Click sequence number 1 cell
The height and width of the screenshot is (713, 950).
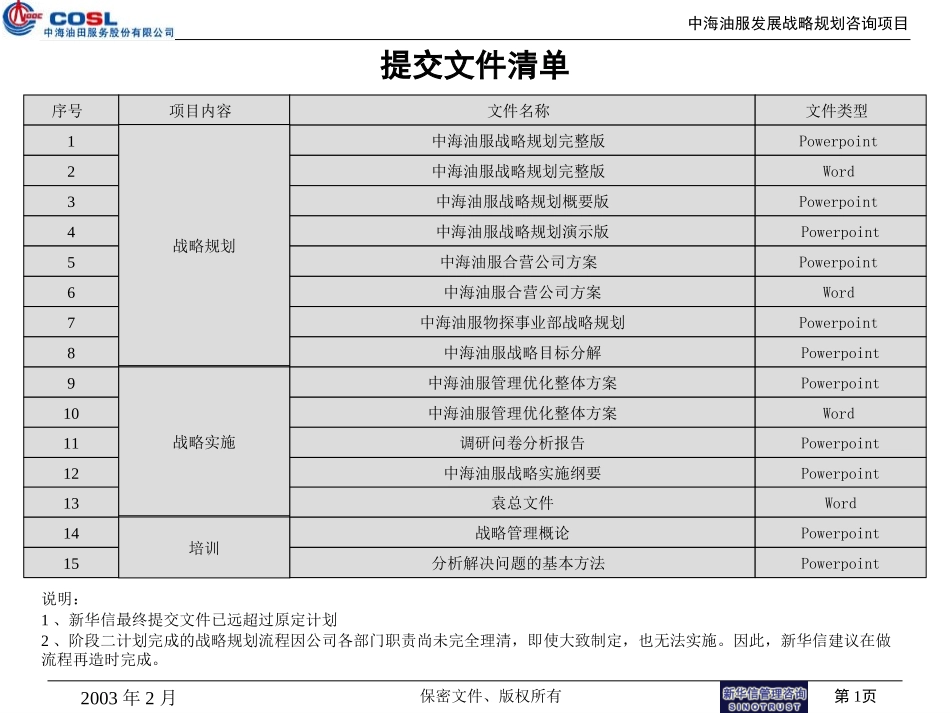(71, 141)
